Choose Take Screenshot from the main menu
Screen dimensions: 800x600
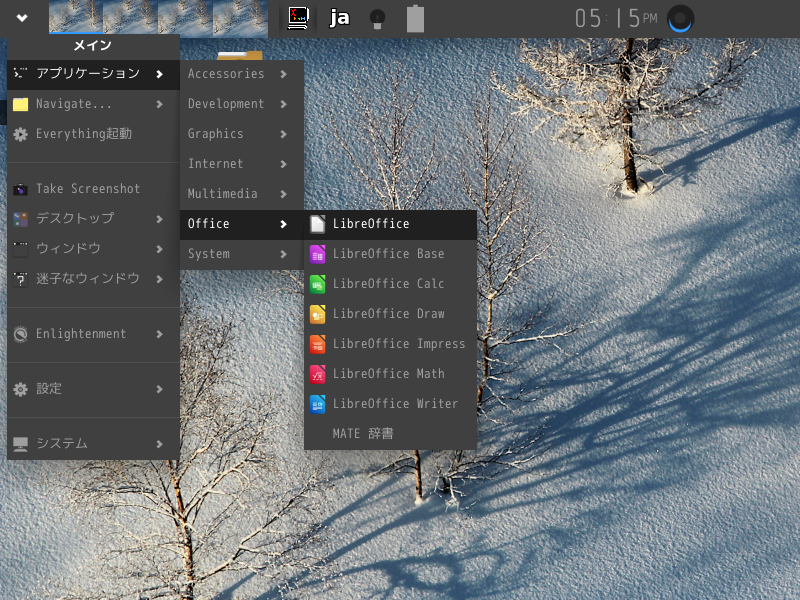pos(93,189)
